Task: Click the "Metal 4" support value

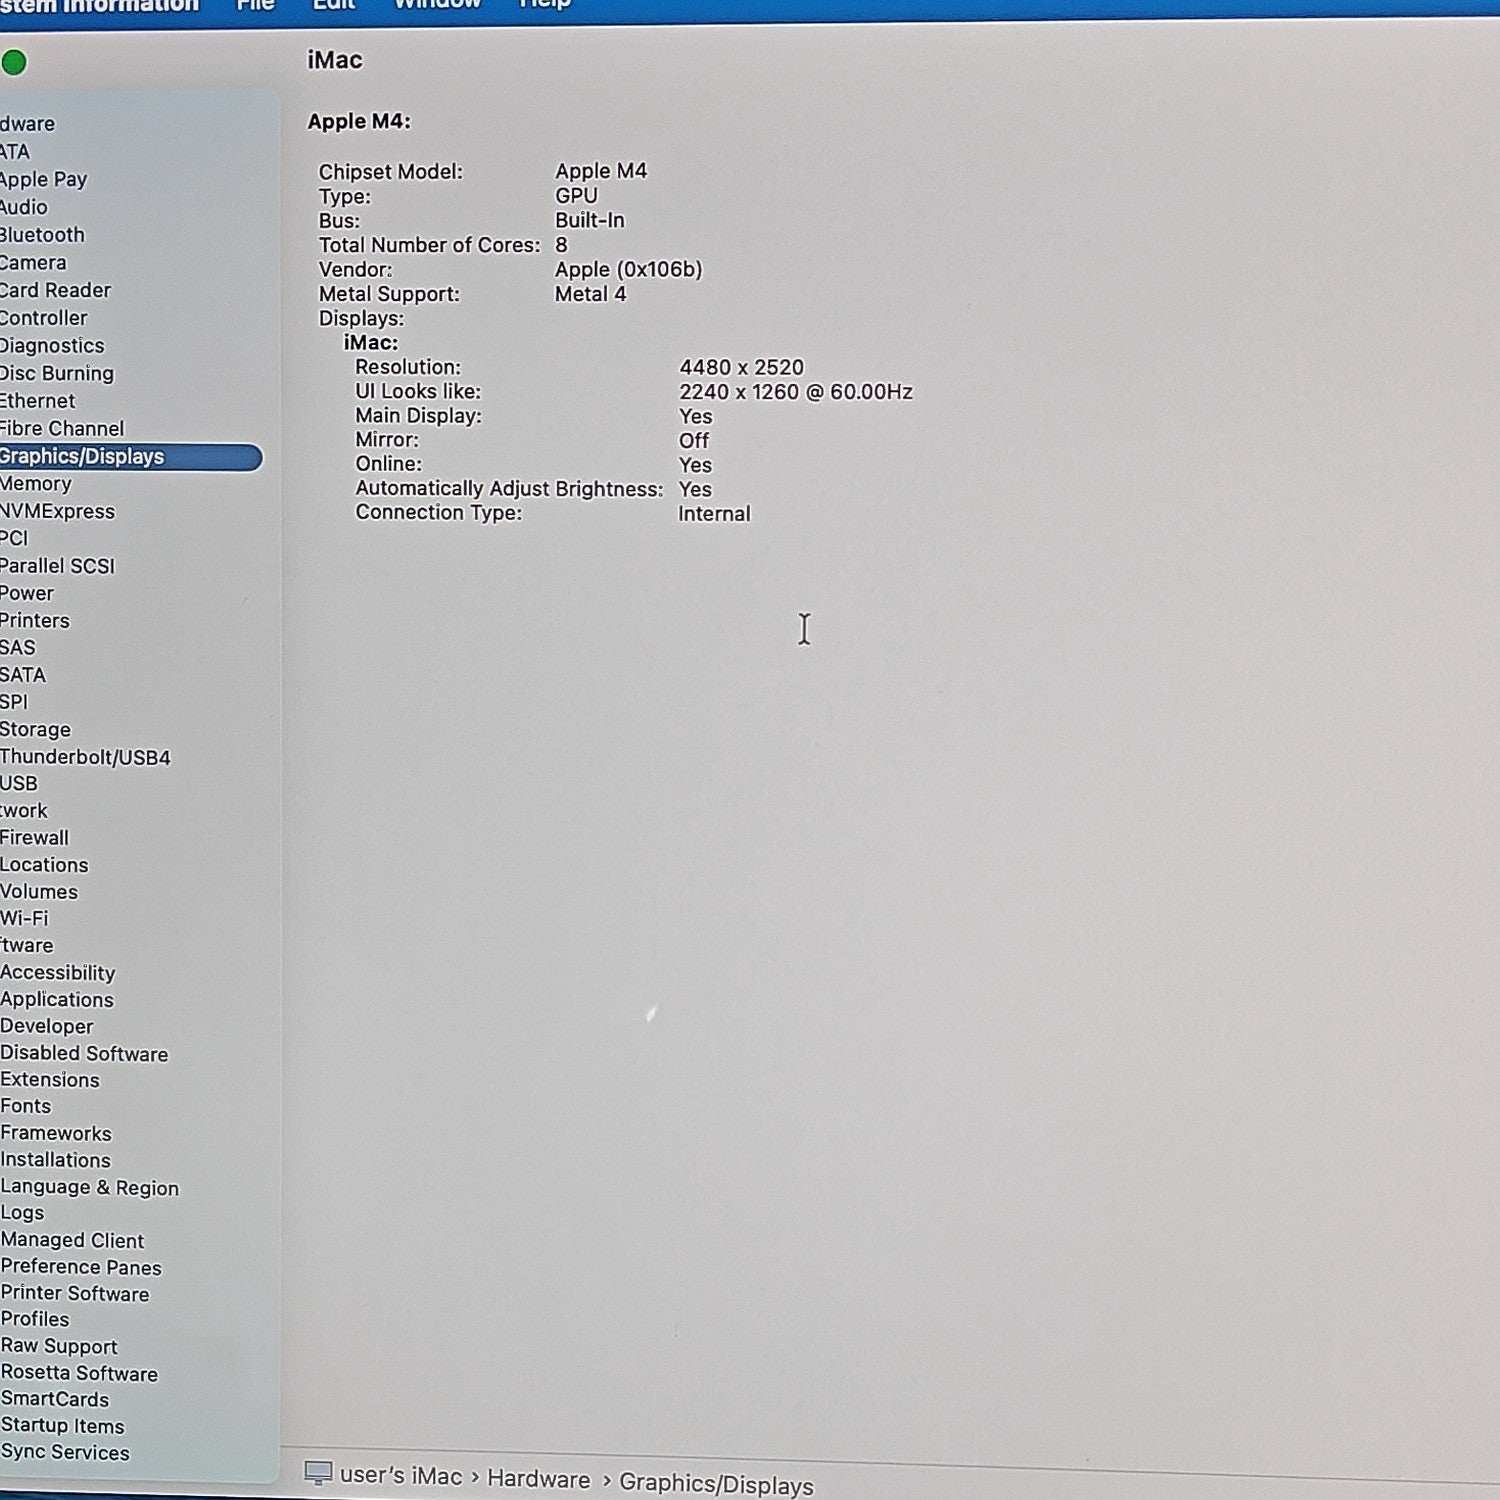Action: coord(591,294)
